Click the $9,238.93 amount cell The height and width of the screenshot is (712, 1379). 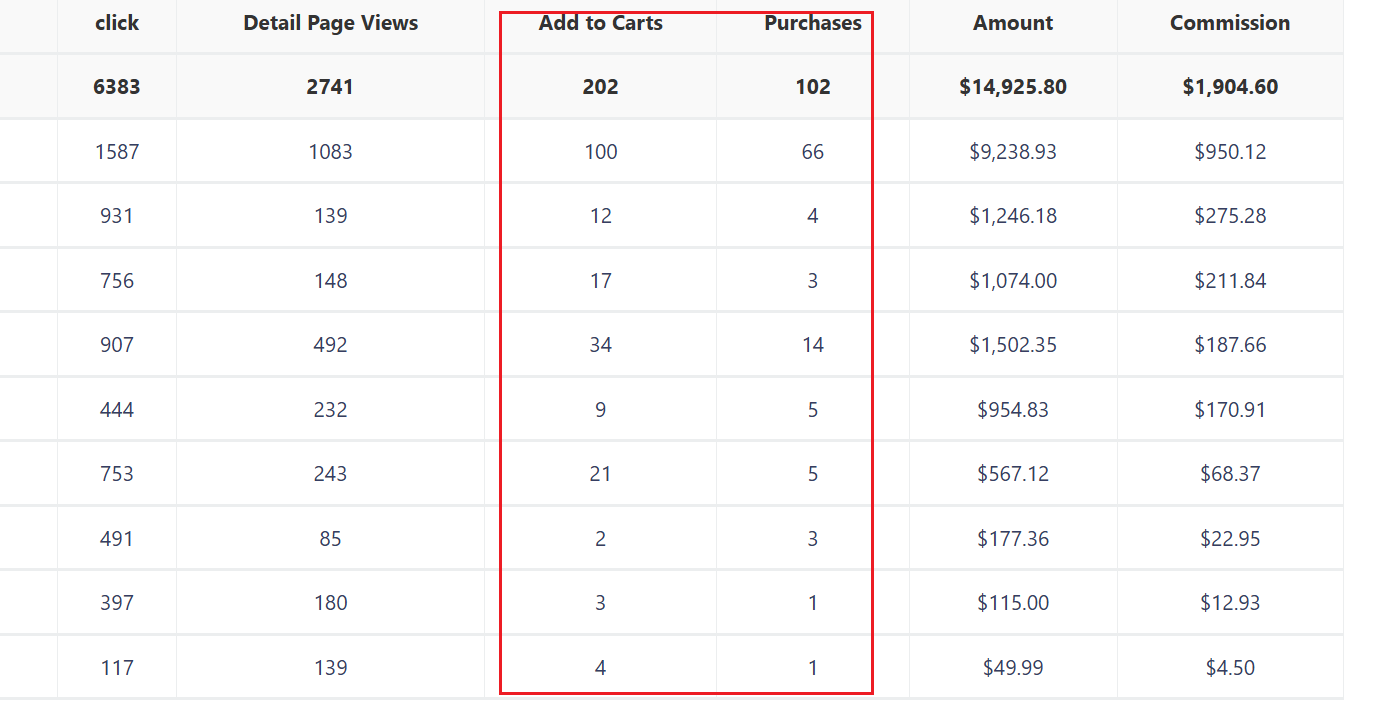(x=1013, y=152)
